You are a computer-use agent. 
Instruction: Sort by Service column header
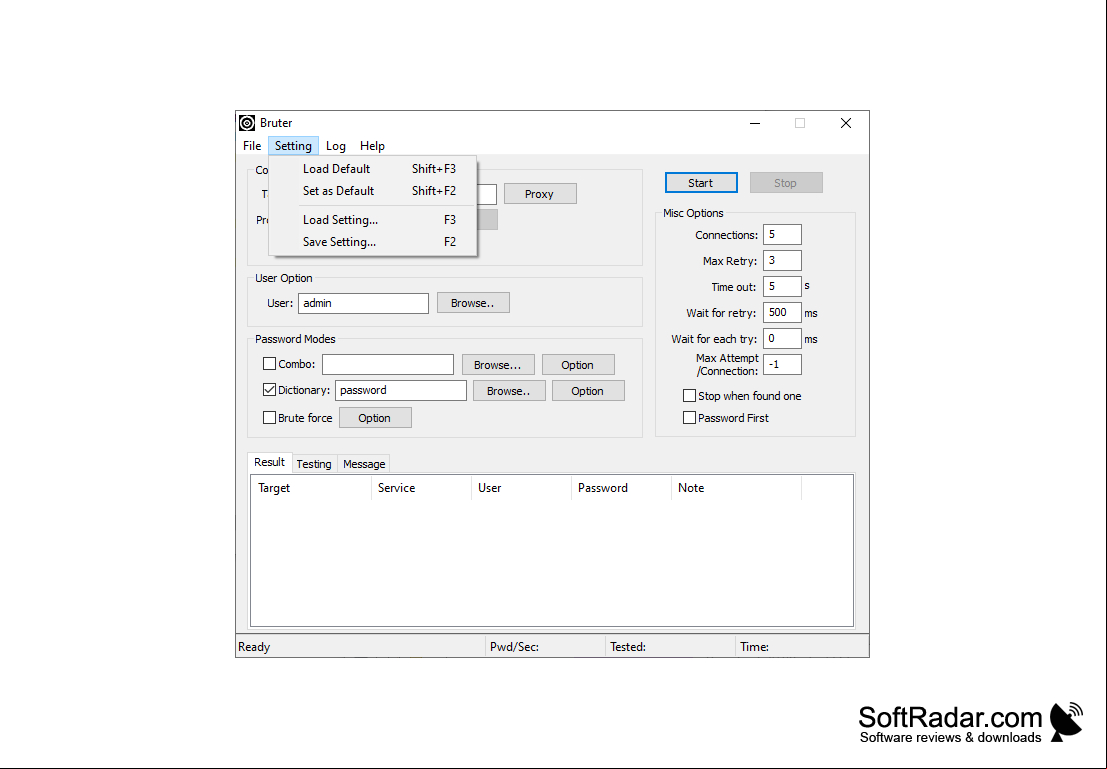(421, 488)
